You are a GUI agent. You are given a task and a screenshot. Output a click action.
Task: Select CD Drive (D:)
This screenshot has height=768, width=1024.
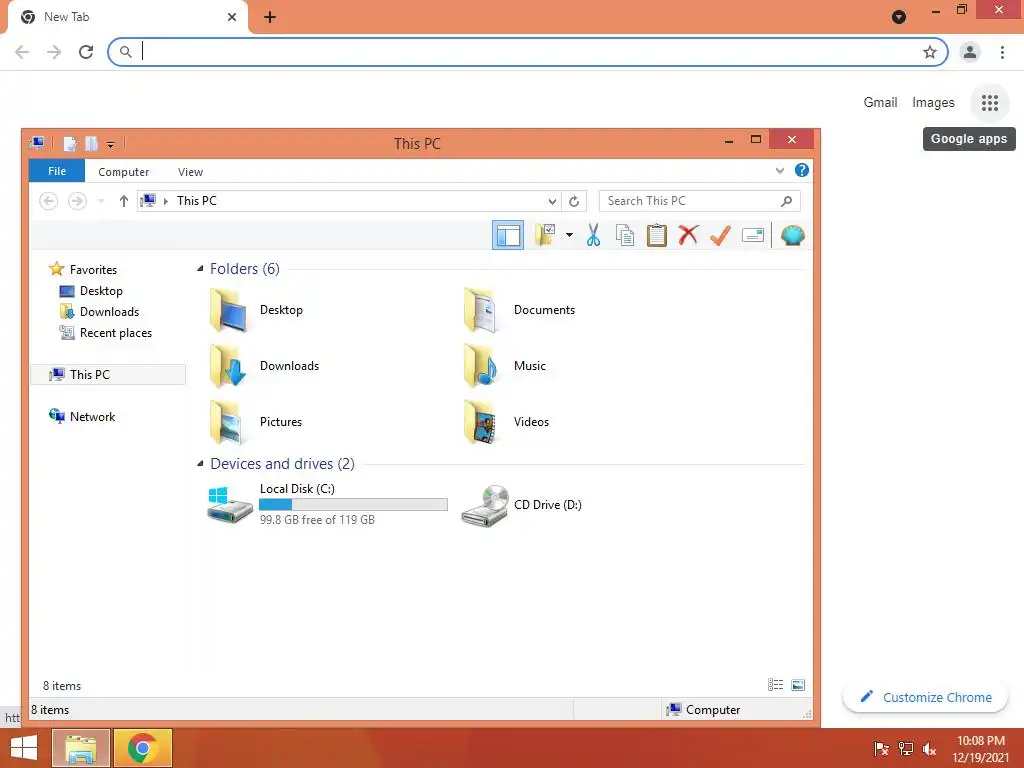point(522,505)
